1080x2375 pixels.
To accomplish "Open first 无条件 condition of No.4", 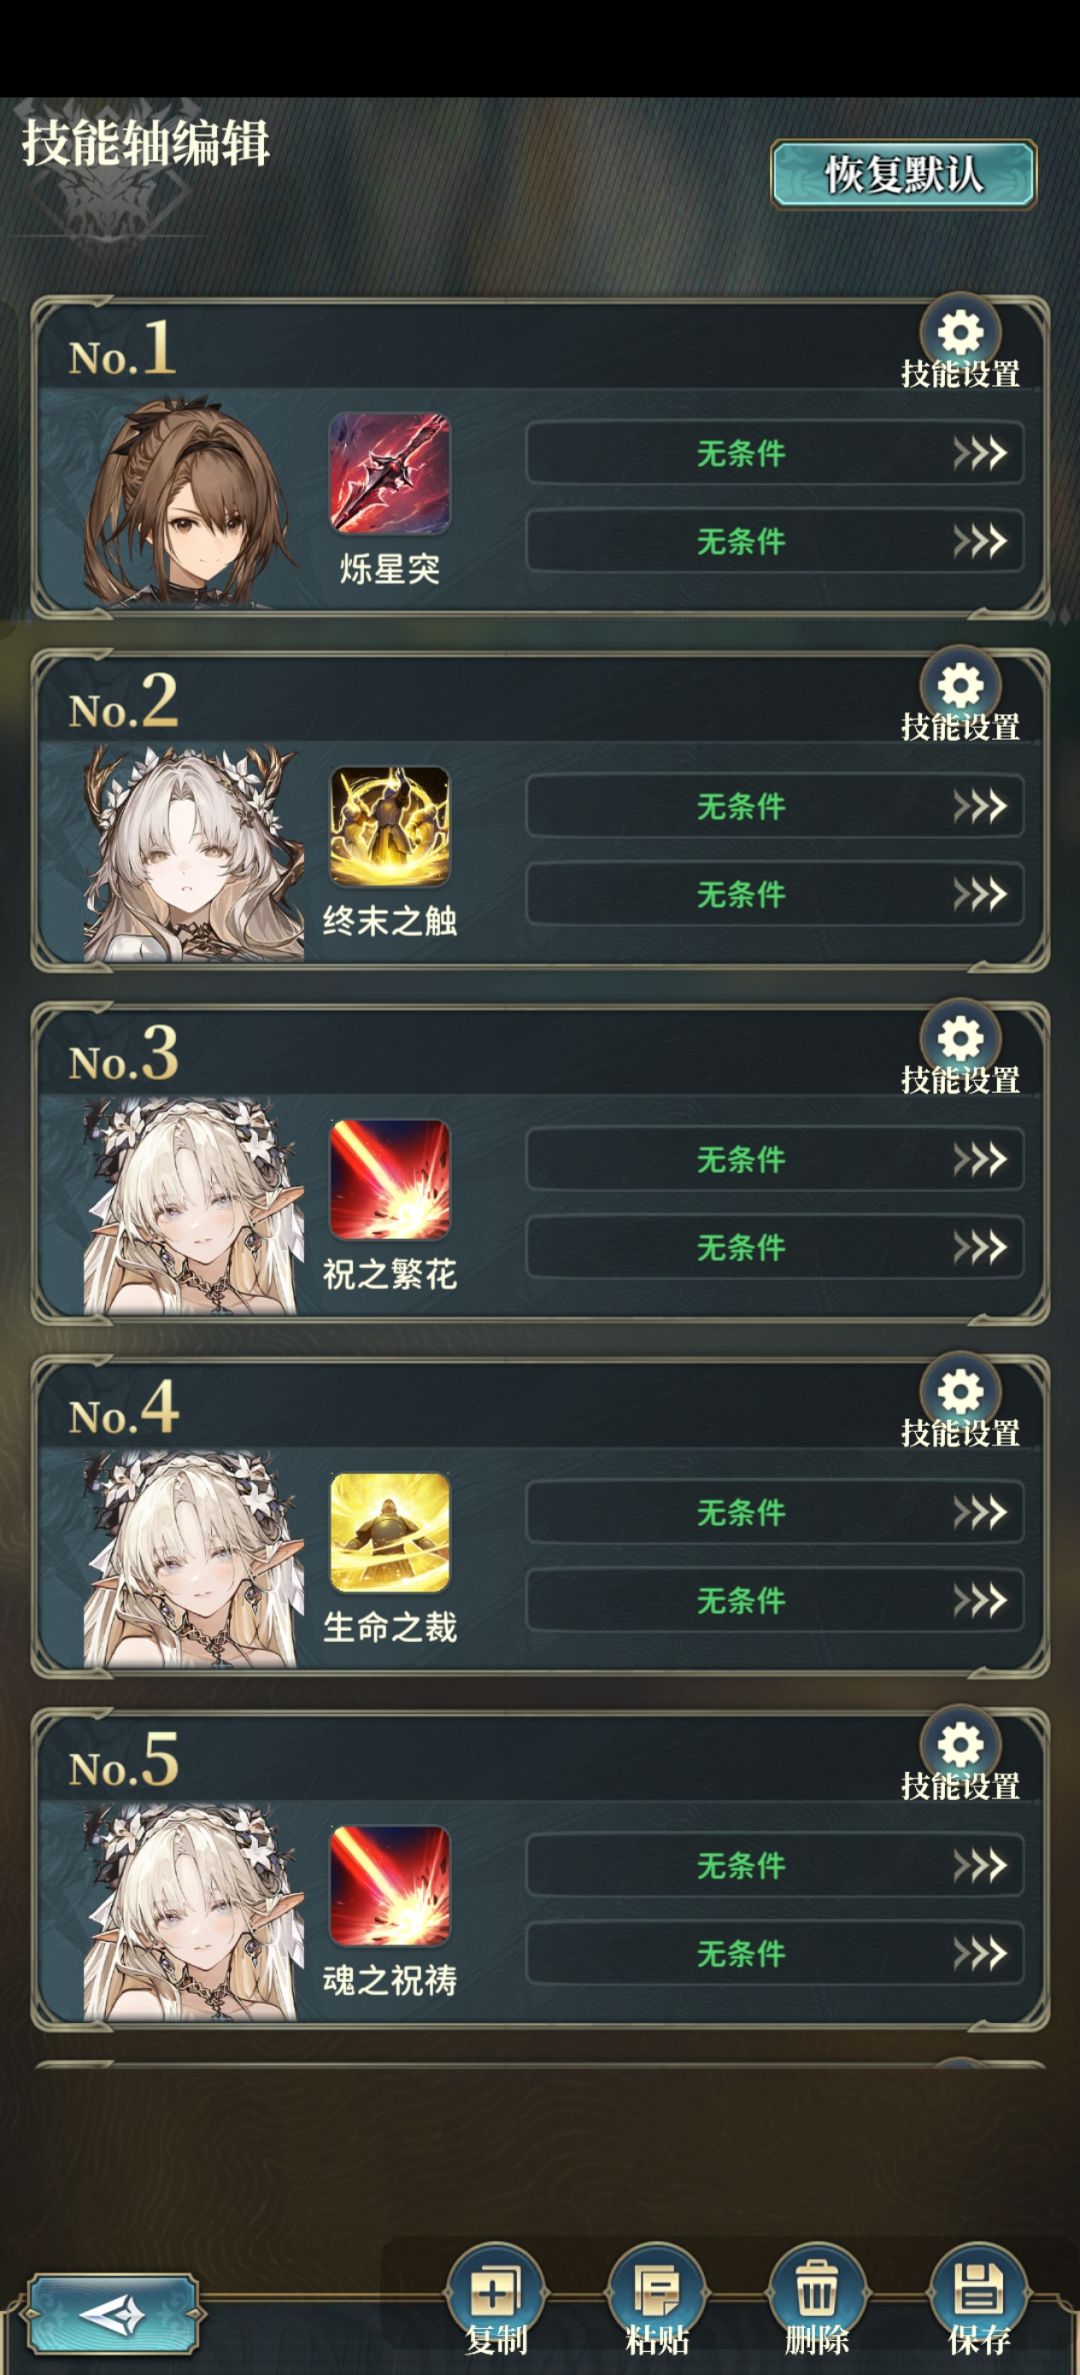I will [x=775, y=1512].
